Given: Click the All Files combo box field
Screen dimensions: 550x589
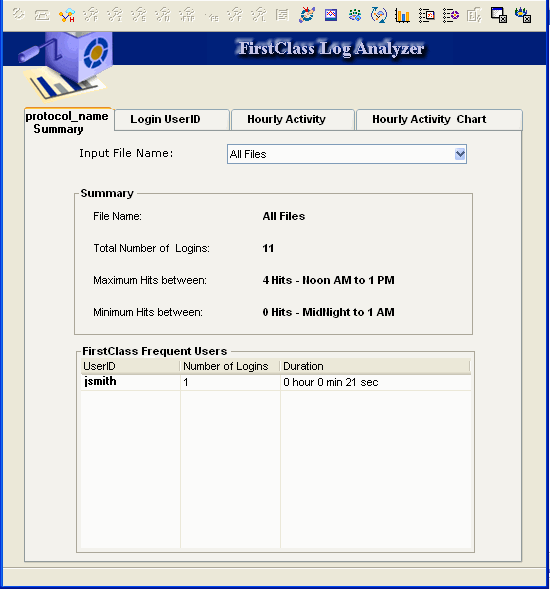Looking at the screenshot, I should pos(347,154).
